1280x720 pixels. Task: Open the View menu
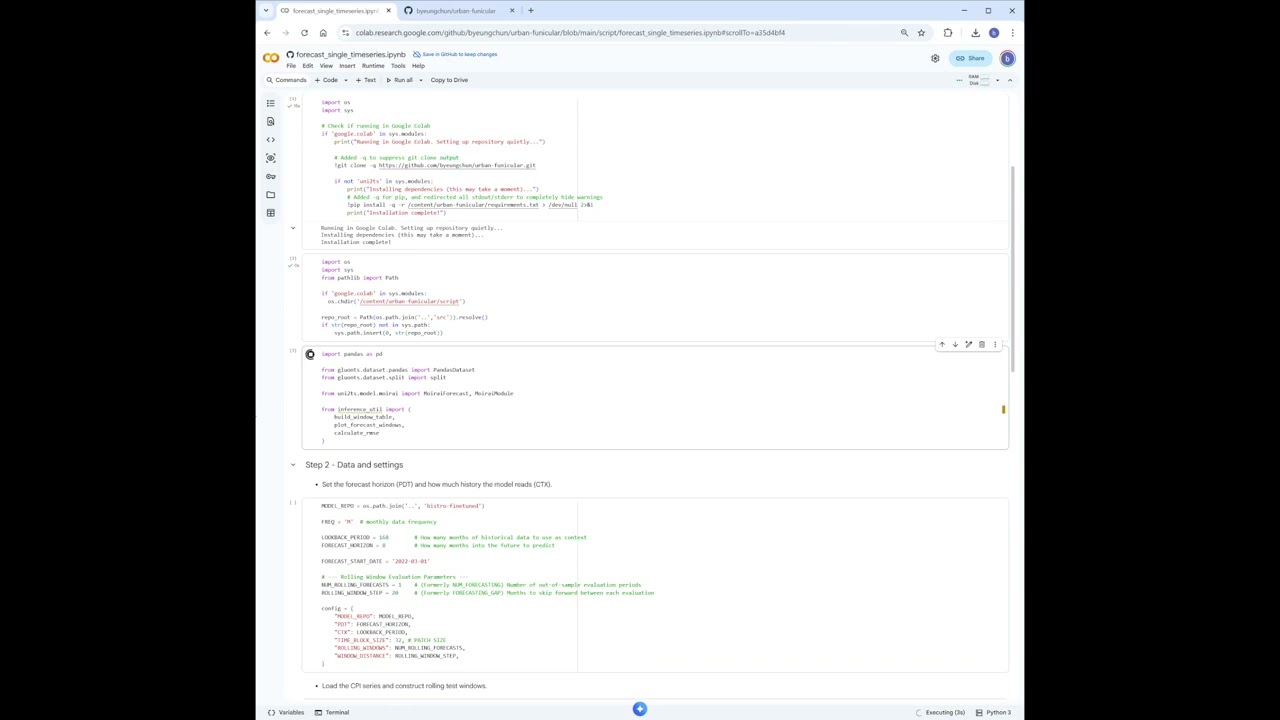[x=326, y=66]
